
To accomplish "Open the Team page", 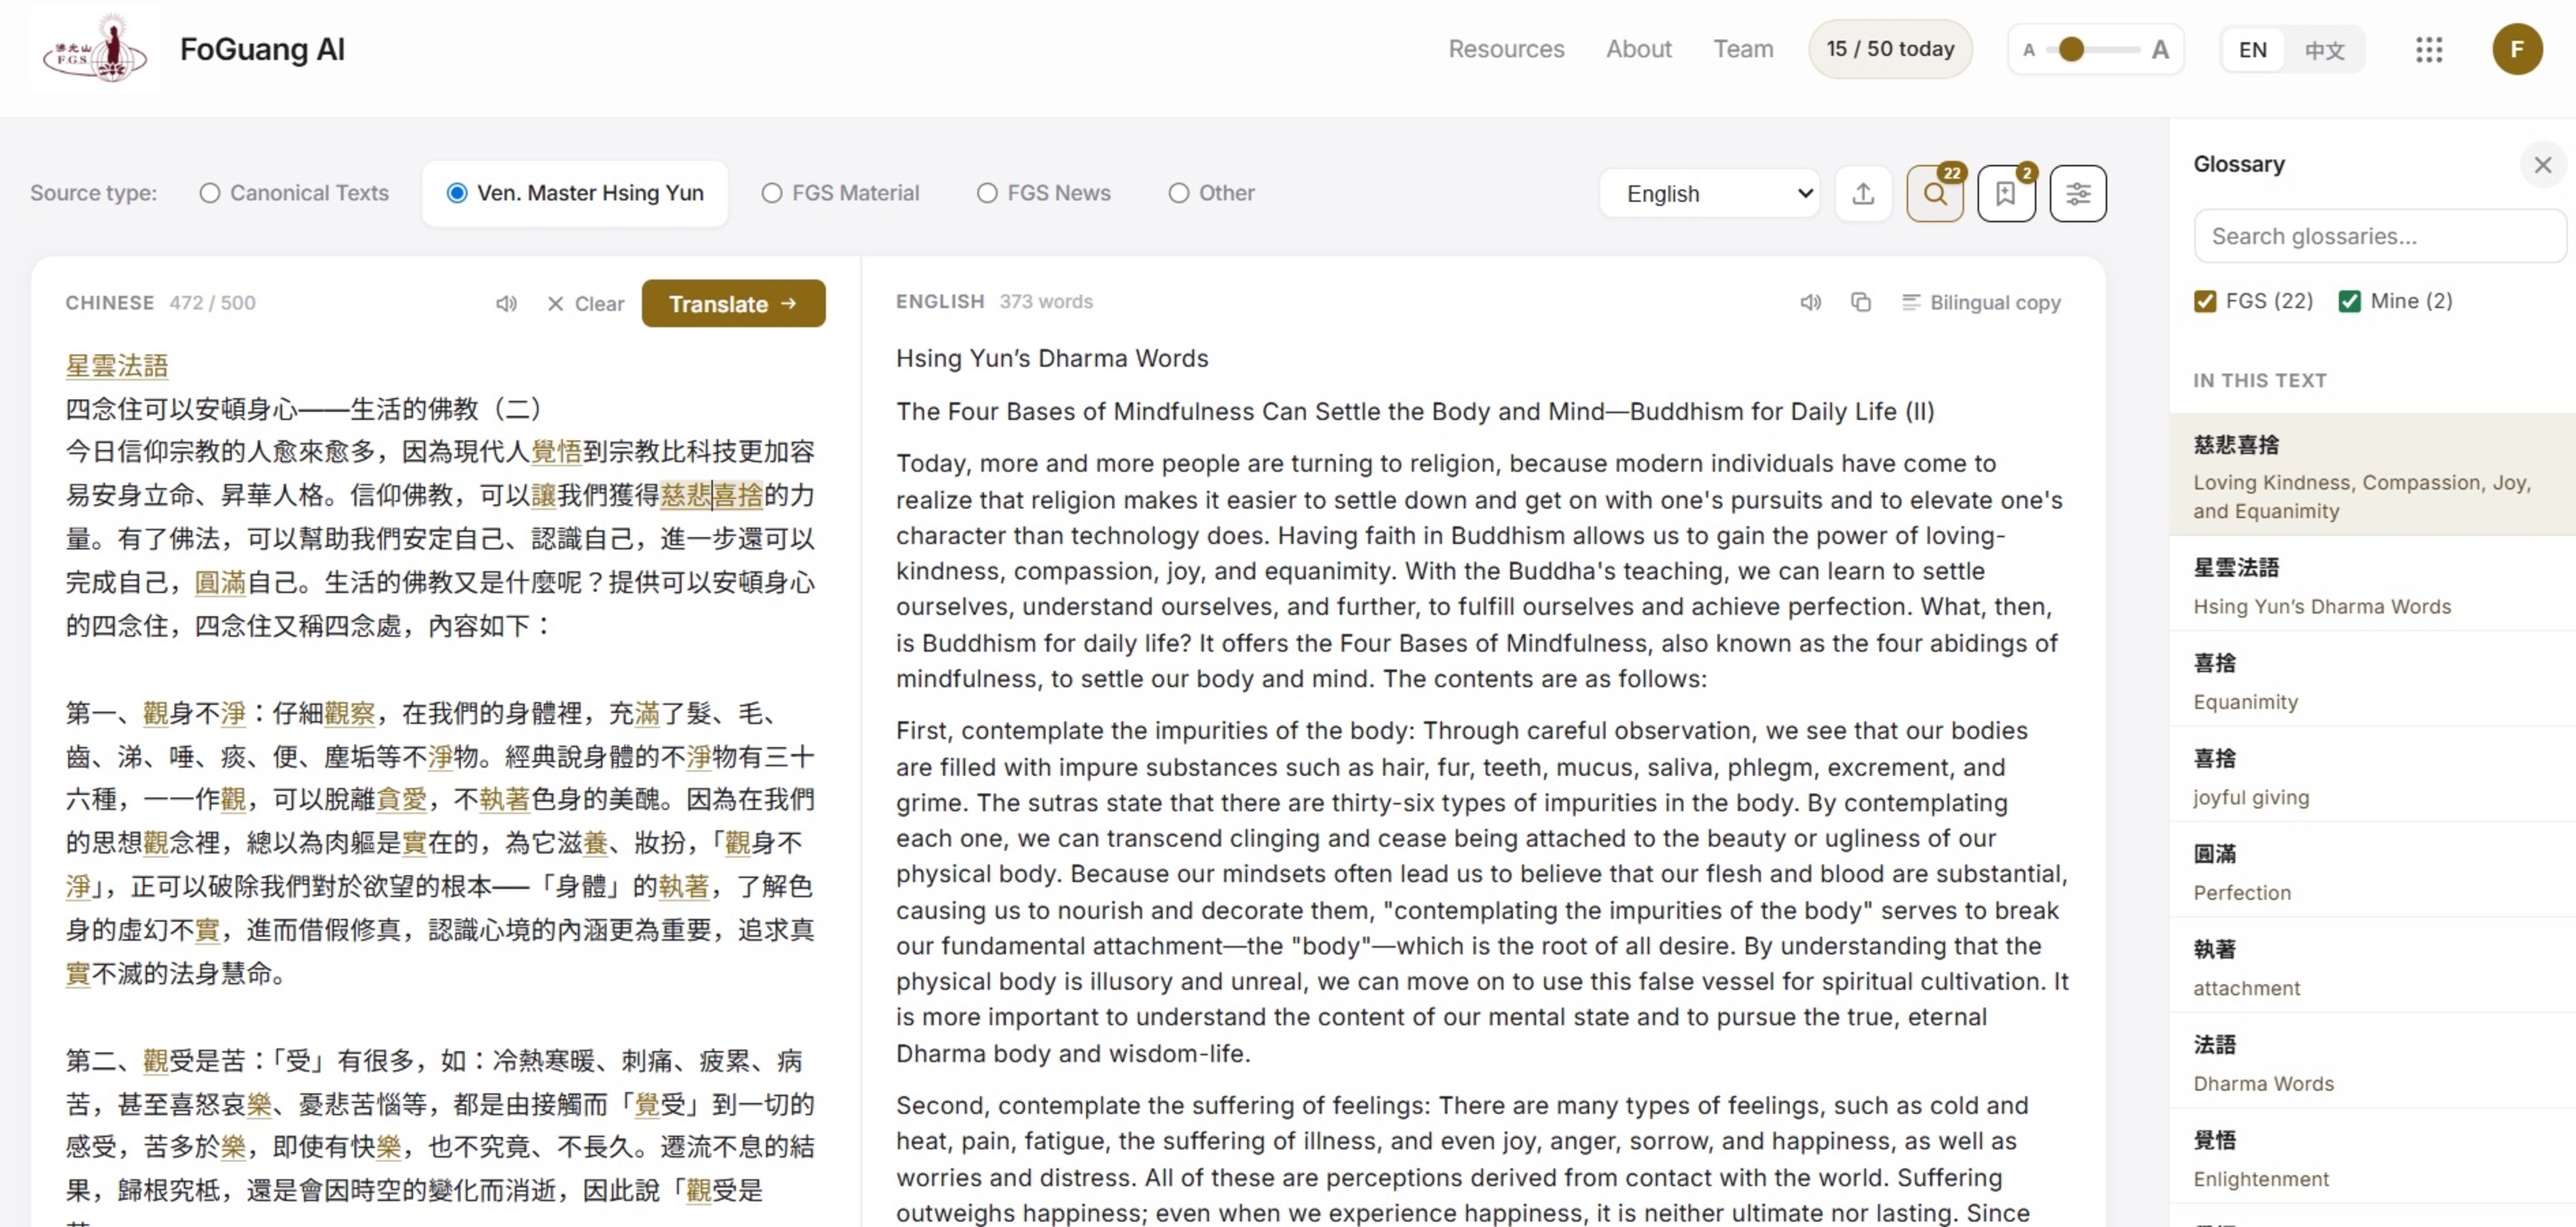I will [1743, 49].
